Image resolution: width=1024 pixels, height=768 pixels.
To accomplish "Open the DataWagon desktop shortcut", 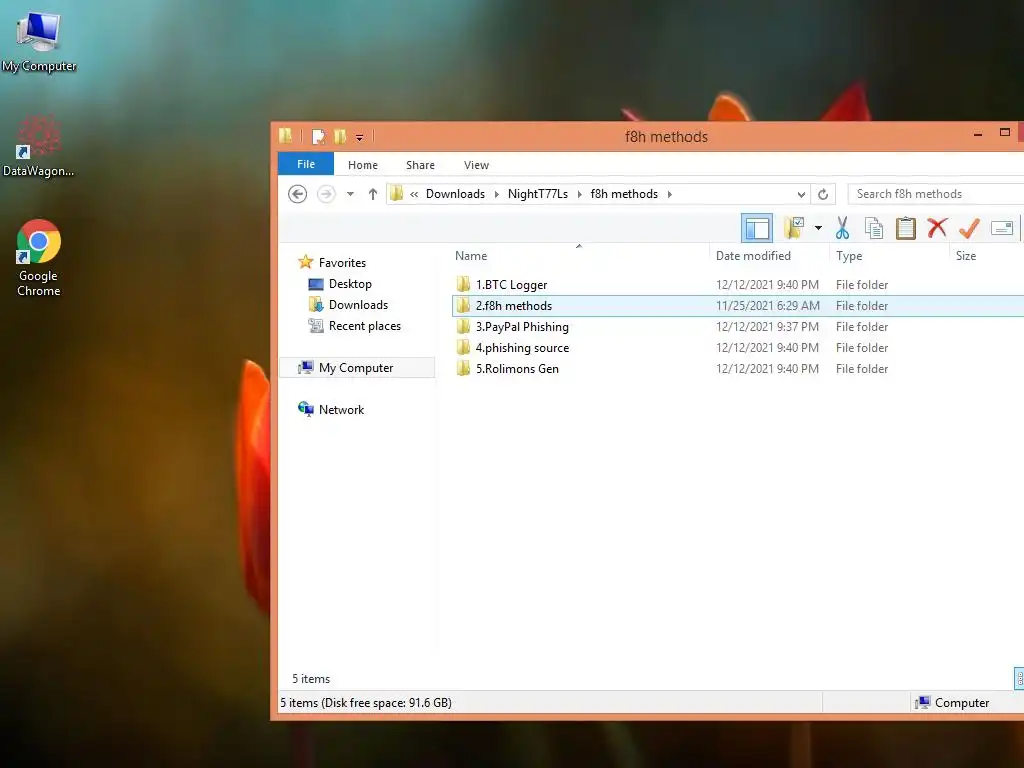I will (39, 146).
